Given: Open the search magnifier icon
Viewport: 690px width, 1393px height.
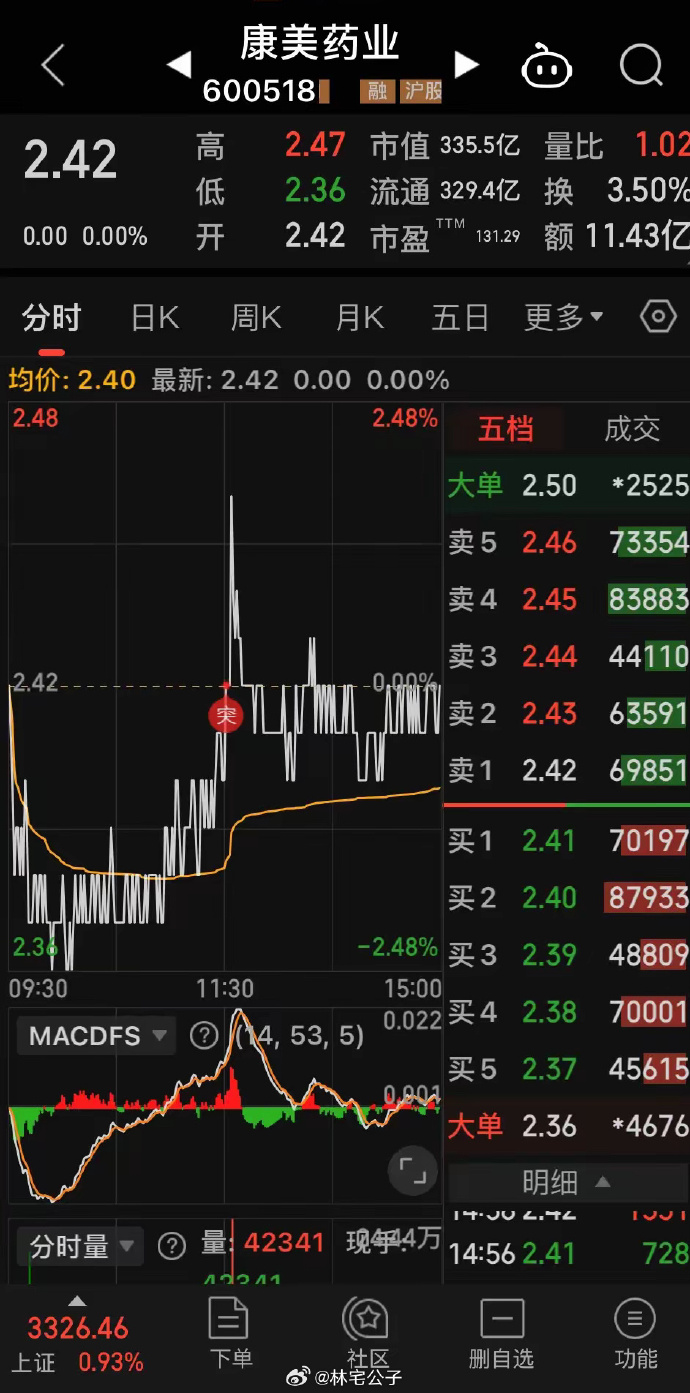Looking at the screenshot, I should (x=641, y=66).
